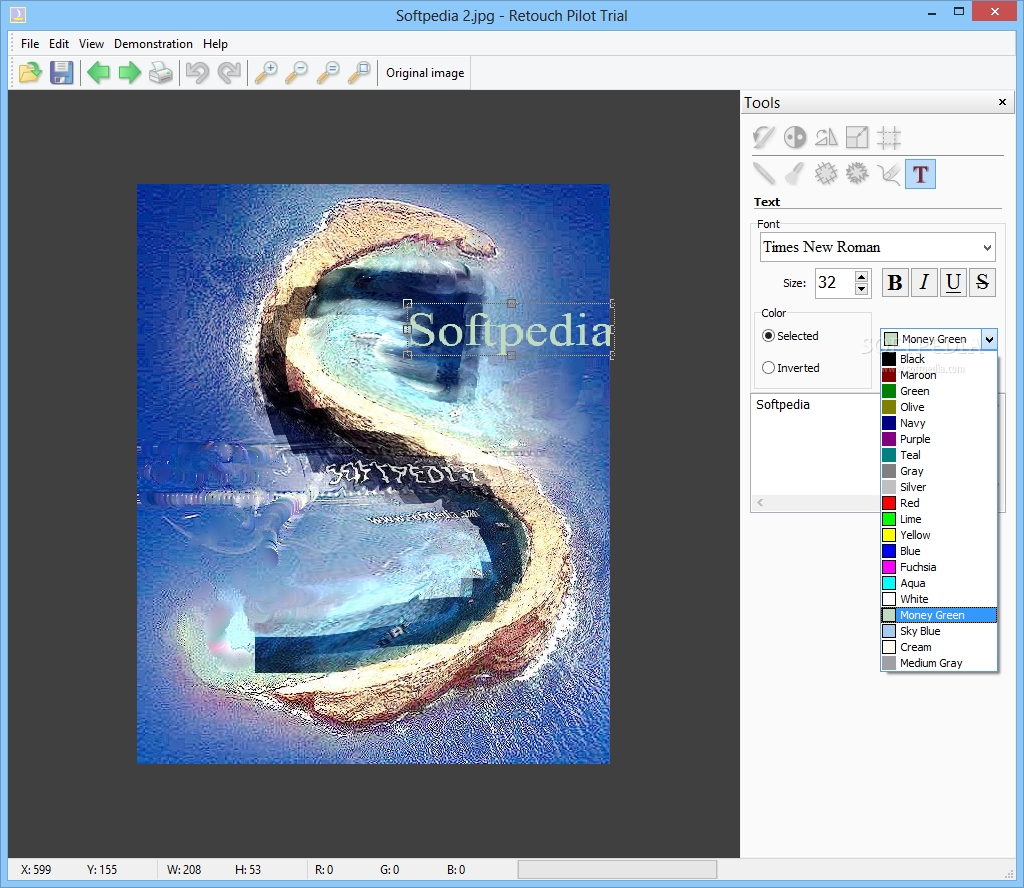Viewport: 1024px width, 888px height.
Task: Open the brightness/contrast half-circle tool
Action: (x=795, y=137)
